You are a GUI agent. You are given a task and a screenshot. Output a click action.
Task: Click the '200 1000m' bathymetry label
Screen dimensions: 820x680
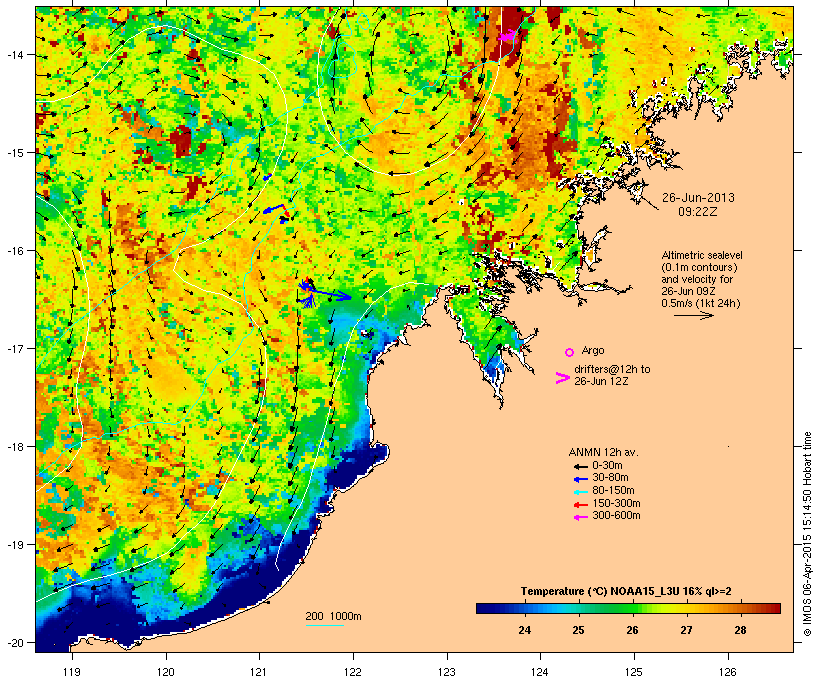[333, 616]
